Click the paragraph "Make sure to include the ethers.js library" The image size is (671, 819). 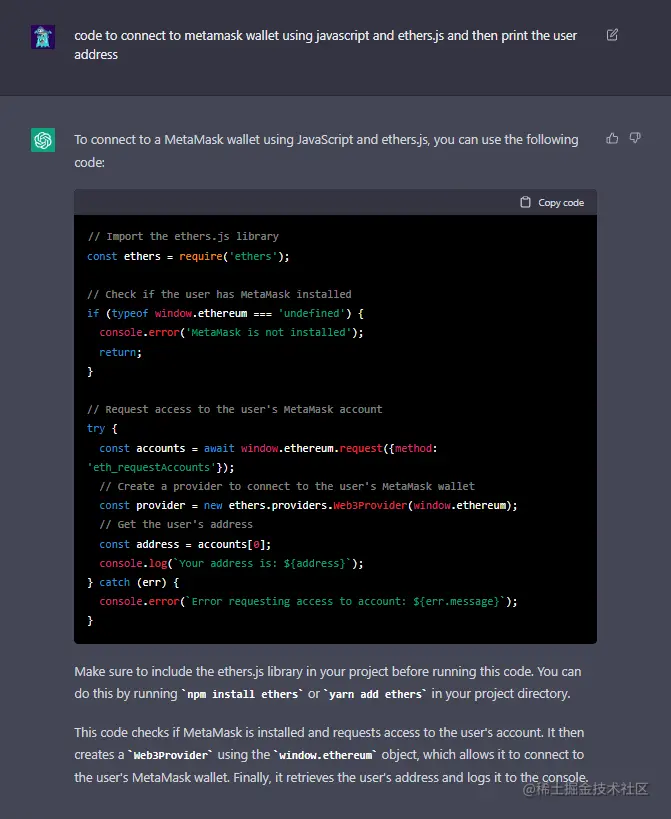point(328,683)
